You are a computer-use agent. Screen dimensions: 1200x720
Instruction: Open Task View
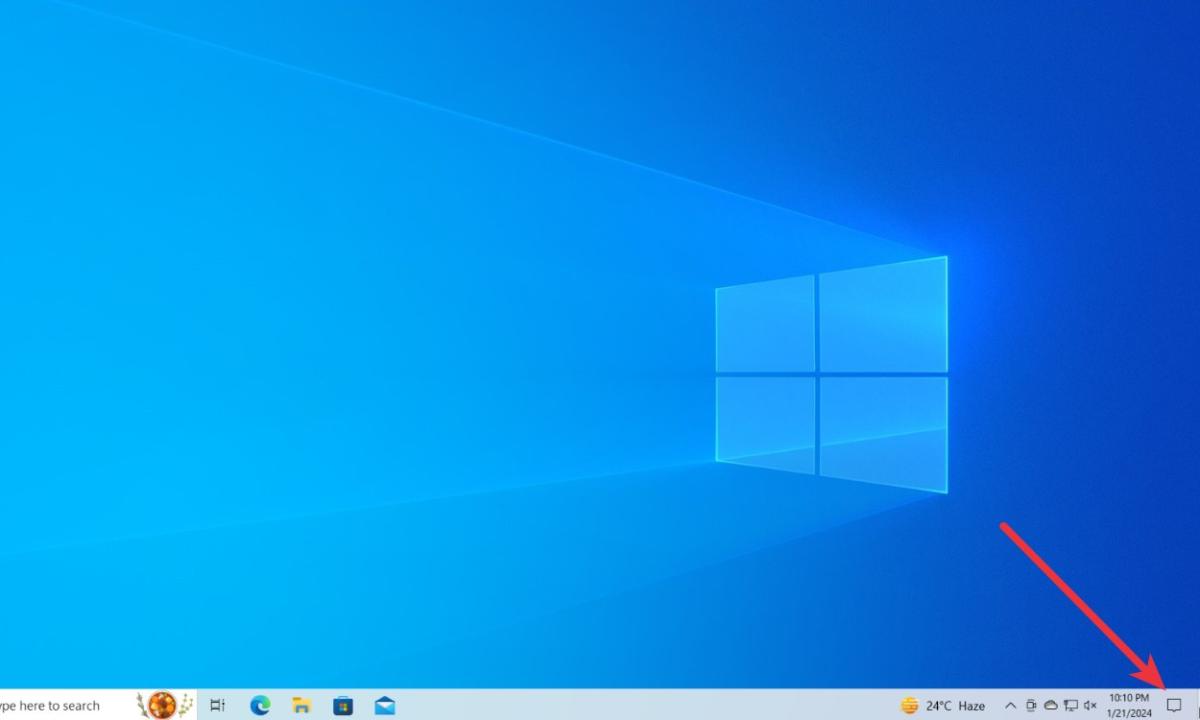point(216,705)
